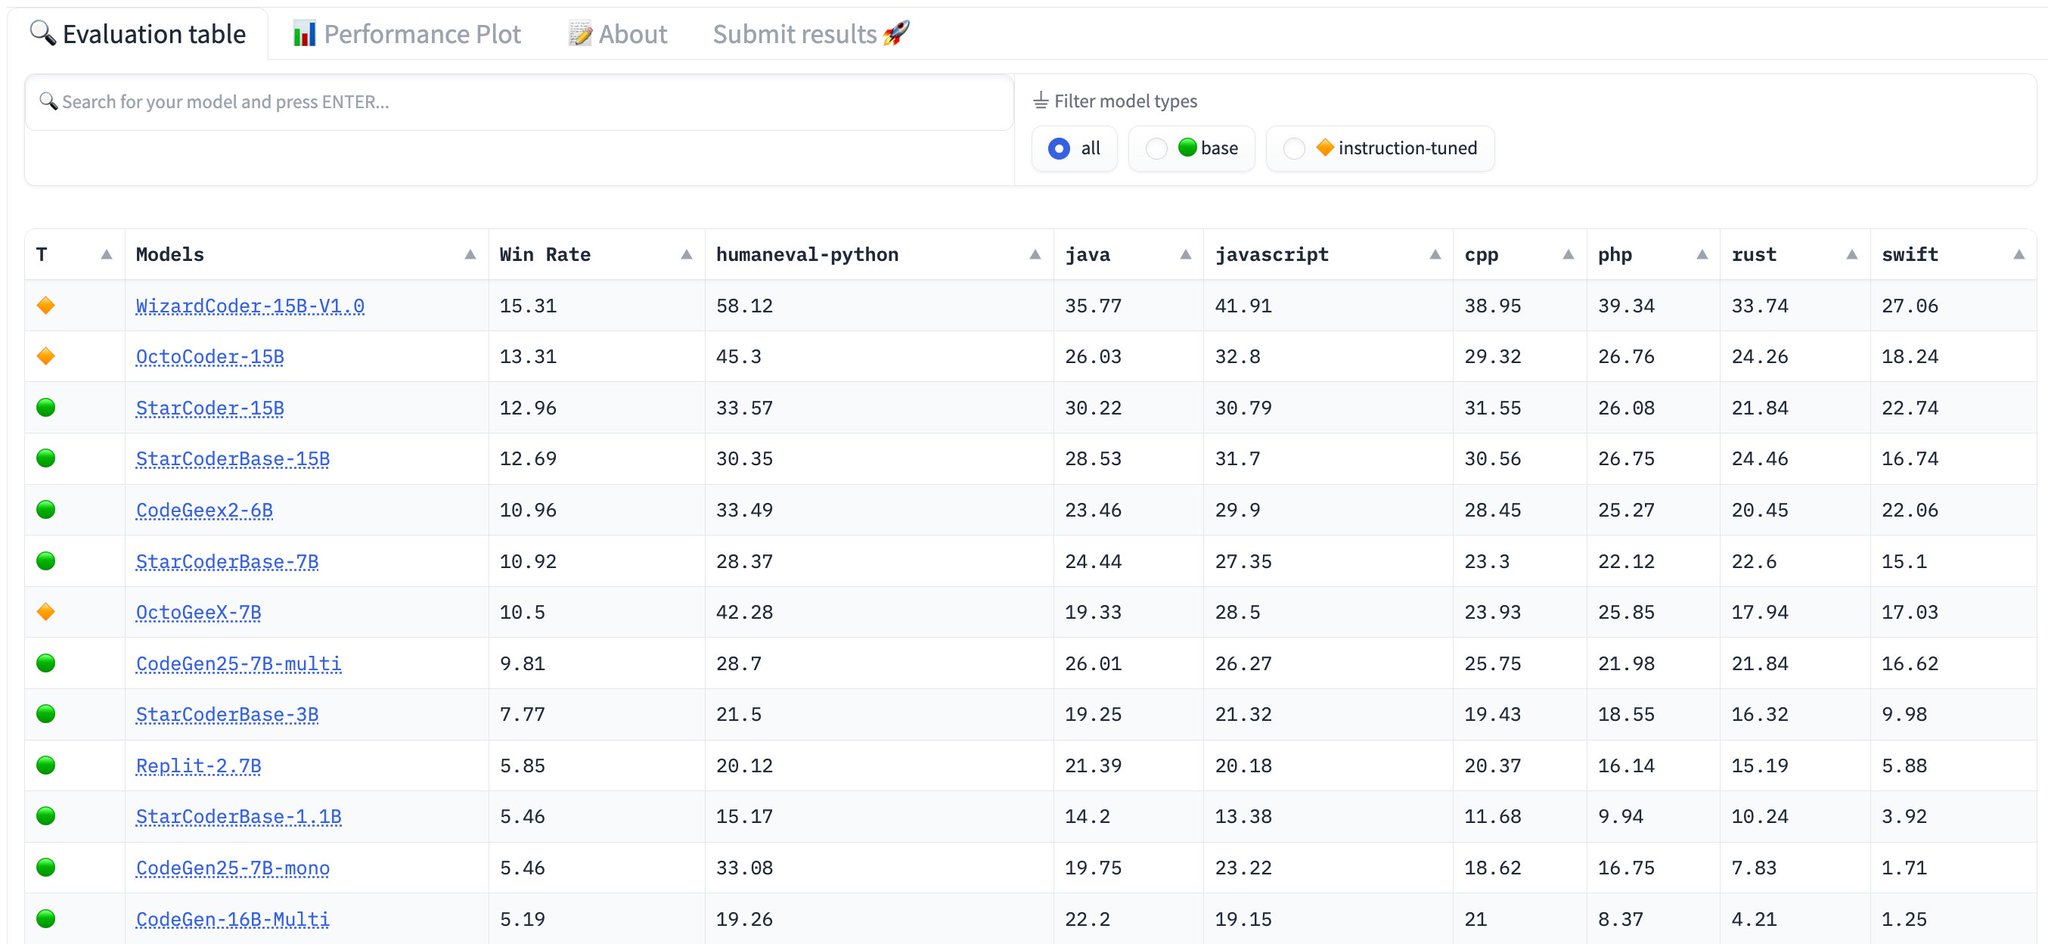The image size is (2048, 944).
Task: Select OctoCoder humaneval-python value 45.3
Action: 738,357
